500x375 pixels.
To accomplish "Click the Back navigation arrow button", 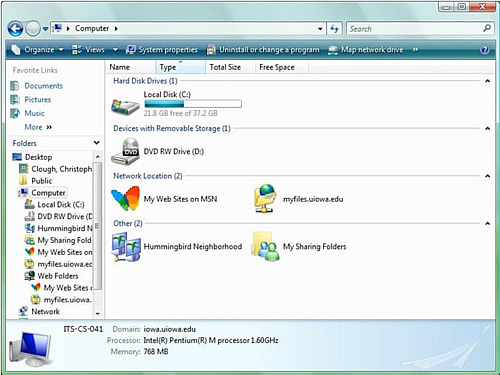I will pos(15,29).
